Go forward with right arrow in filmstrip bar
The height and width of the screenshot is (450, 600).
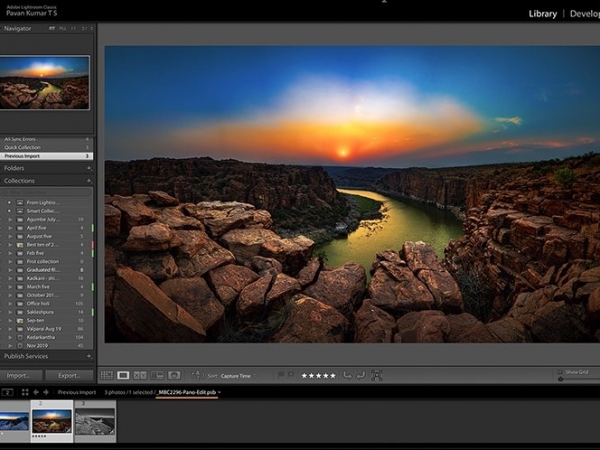(x=46, y=392)
